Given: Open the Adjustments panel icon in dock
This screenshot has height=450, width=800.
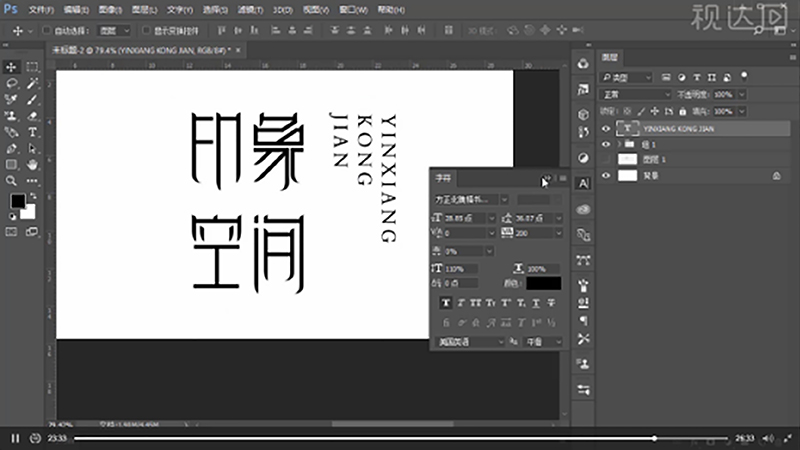Looking at the screenshot, I should [x=583, y=158].
